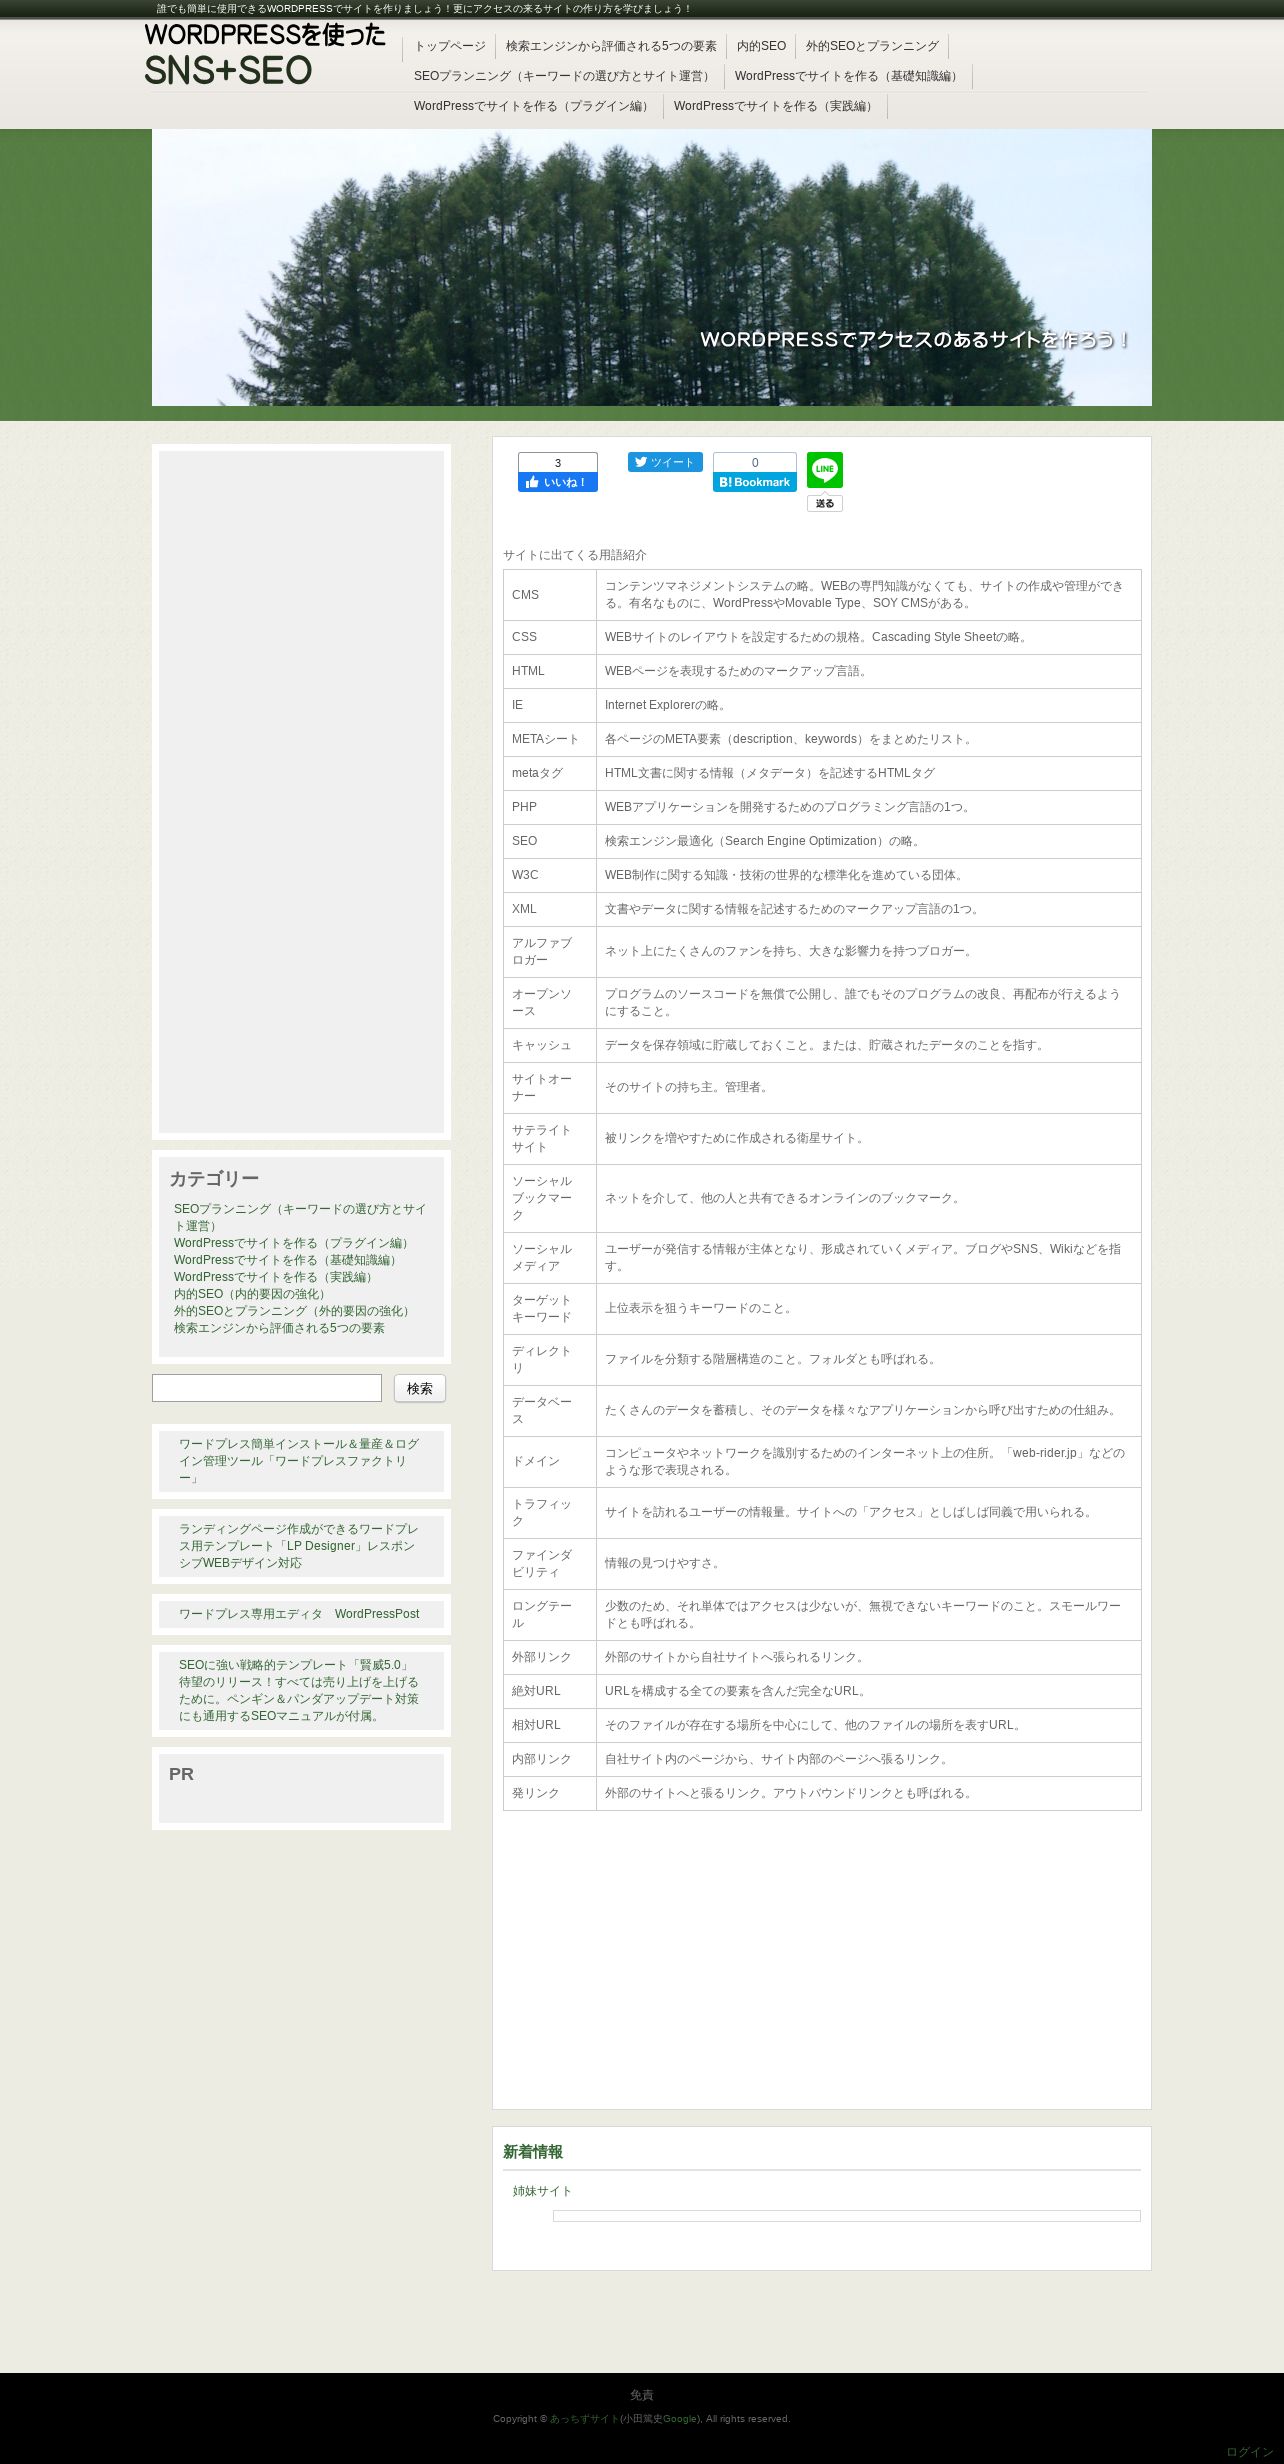Select sidebar category WordPressでサイトを作る（実践編）
Screen dimensions: 1284x2464
(275, 1277)
